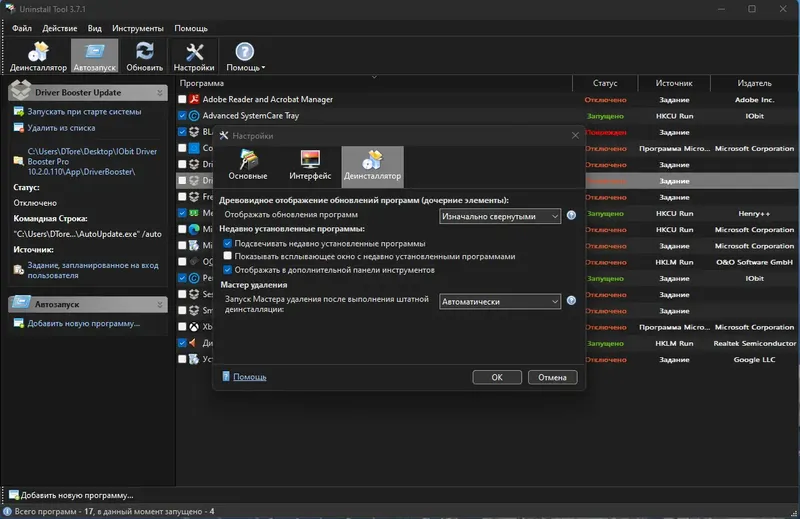Close the Настройки dialog
The image size is (800, 519).
click(575, 135)
